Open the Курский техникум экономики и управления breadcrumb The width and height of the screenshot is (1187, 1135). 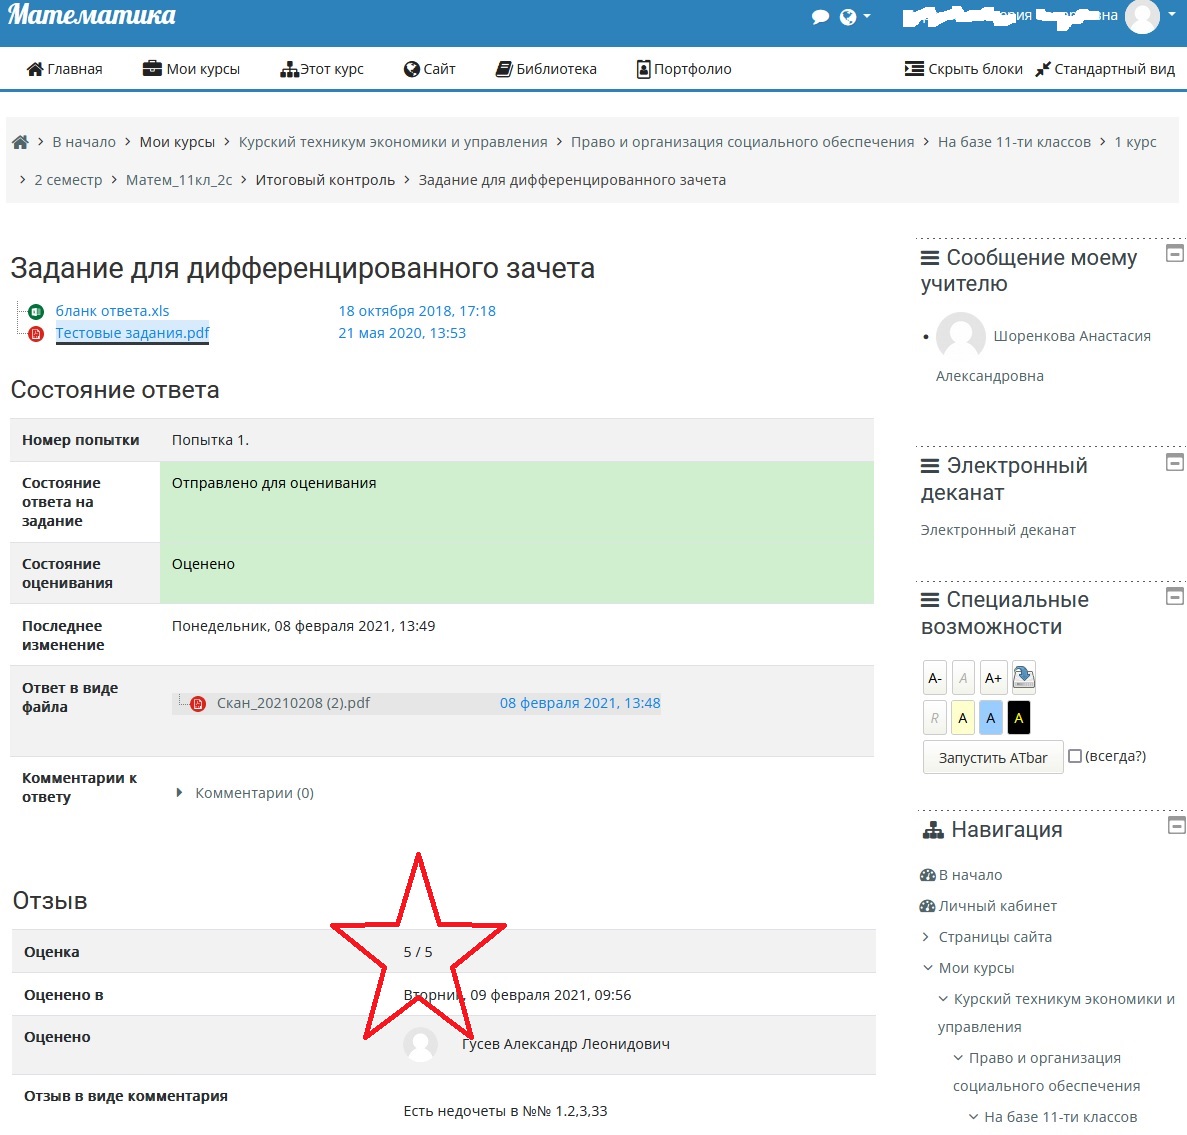(x=393, y=142)
